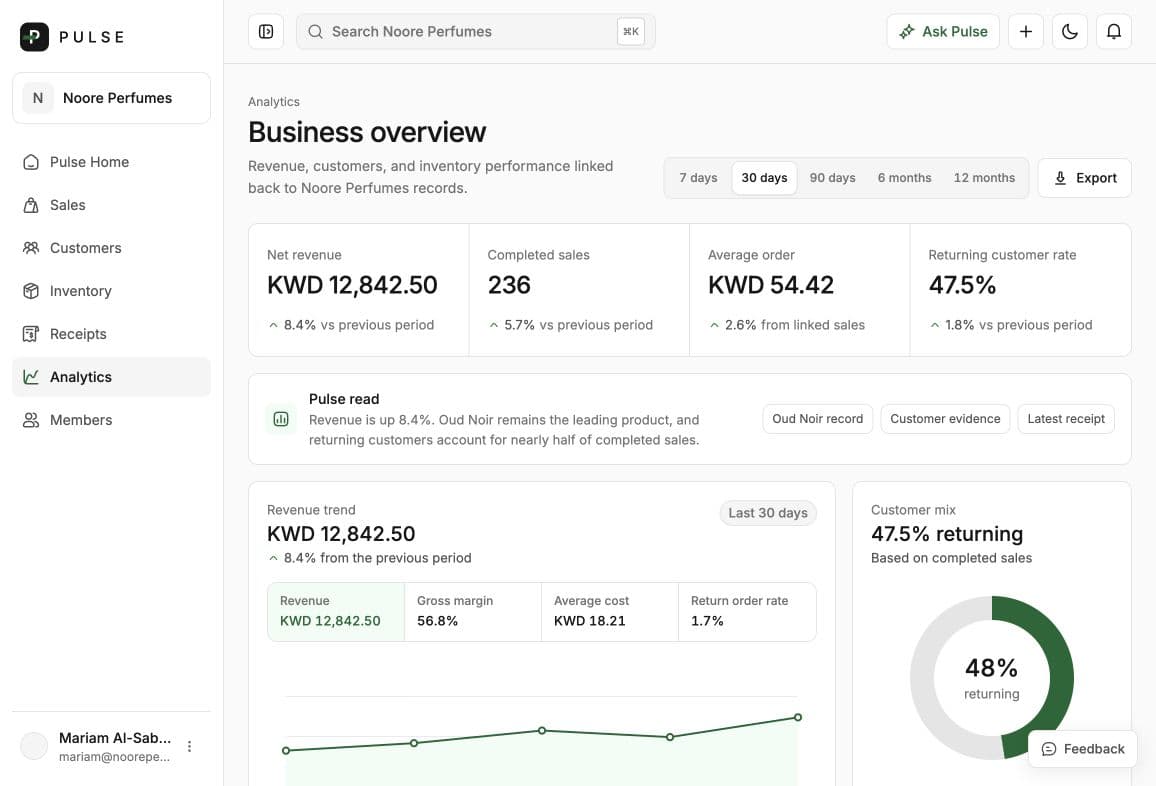Select the 90 days range
This screenshot has width=1156, height=786.
click(x=832, y=178)
